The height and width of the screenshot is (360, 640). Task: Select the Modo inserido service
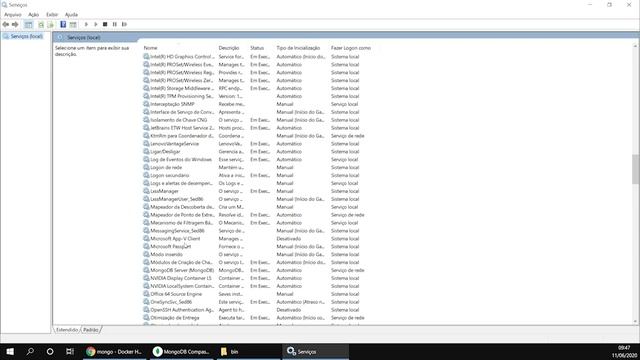(166, 254)
